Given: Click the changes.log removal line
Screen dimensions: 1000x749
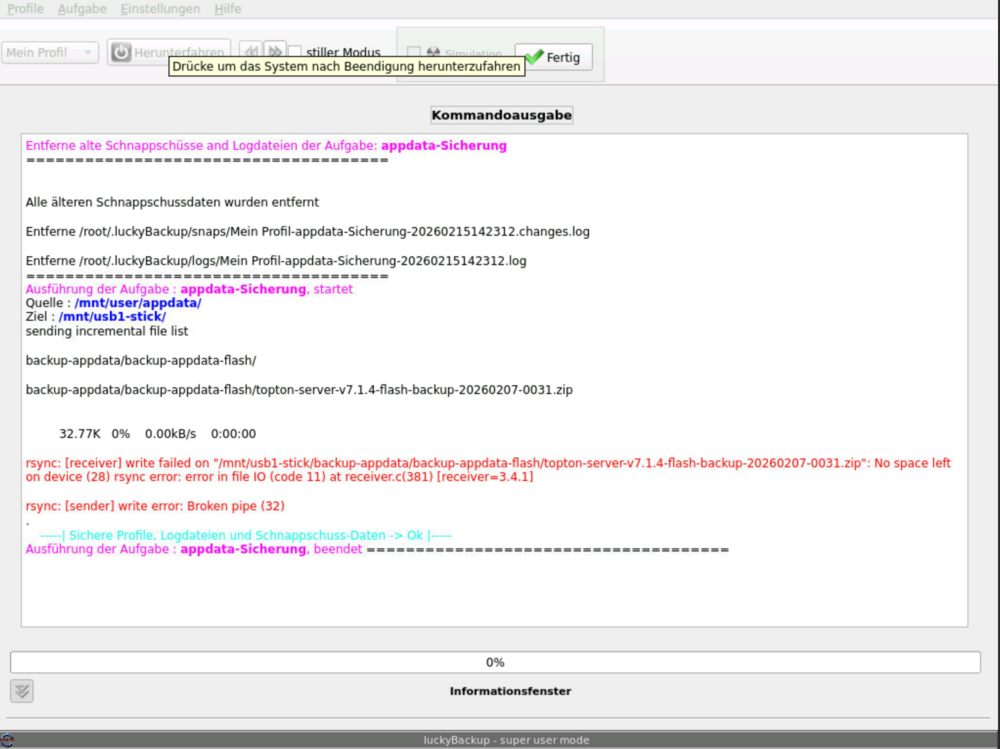Looking at the screenshot, I should click(307, 232).
